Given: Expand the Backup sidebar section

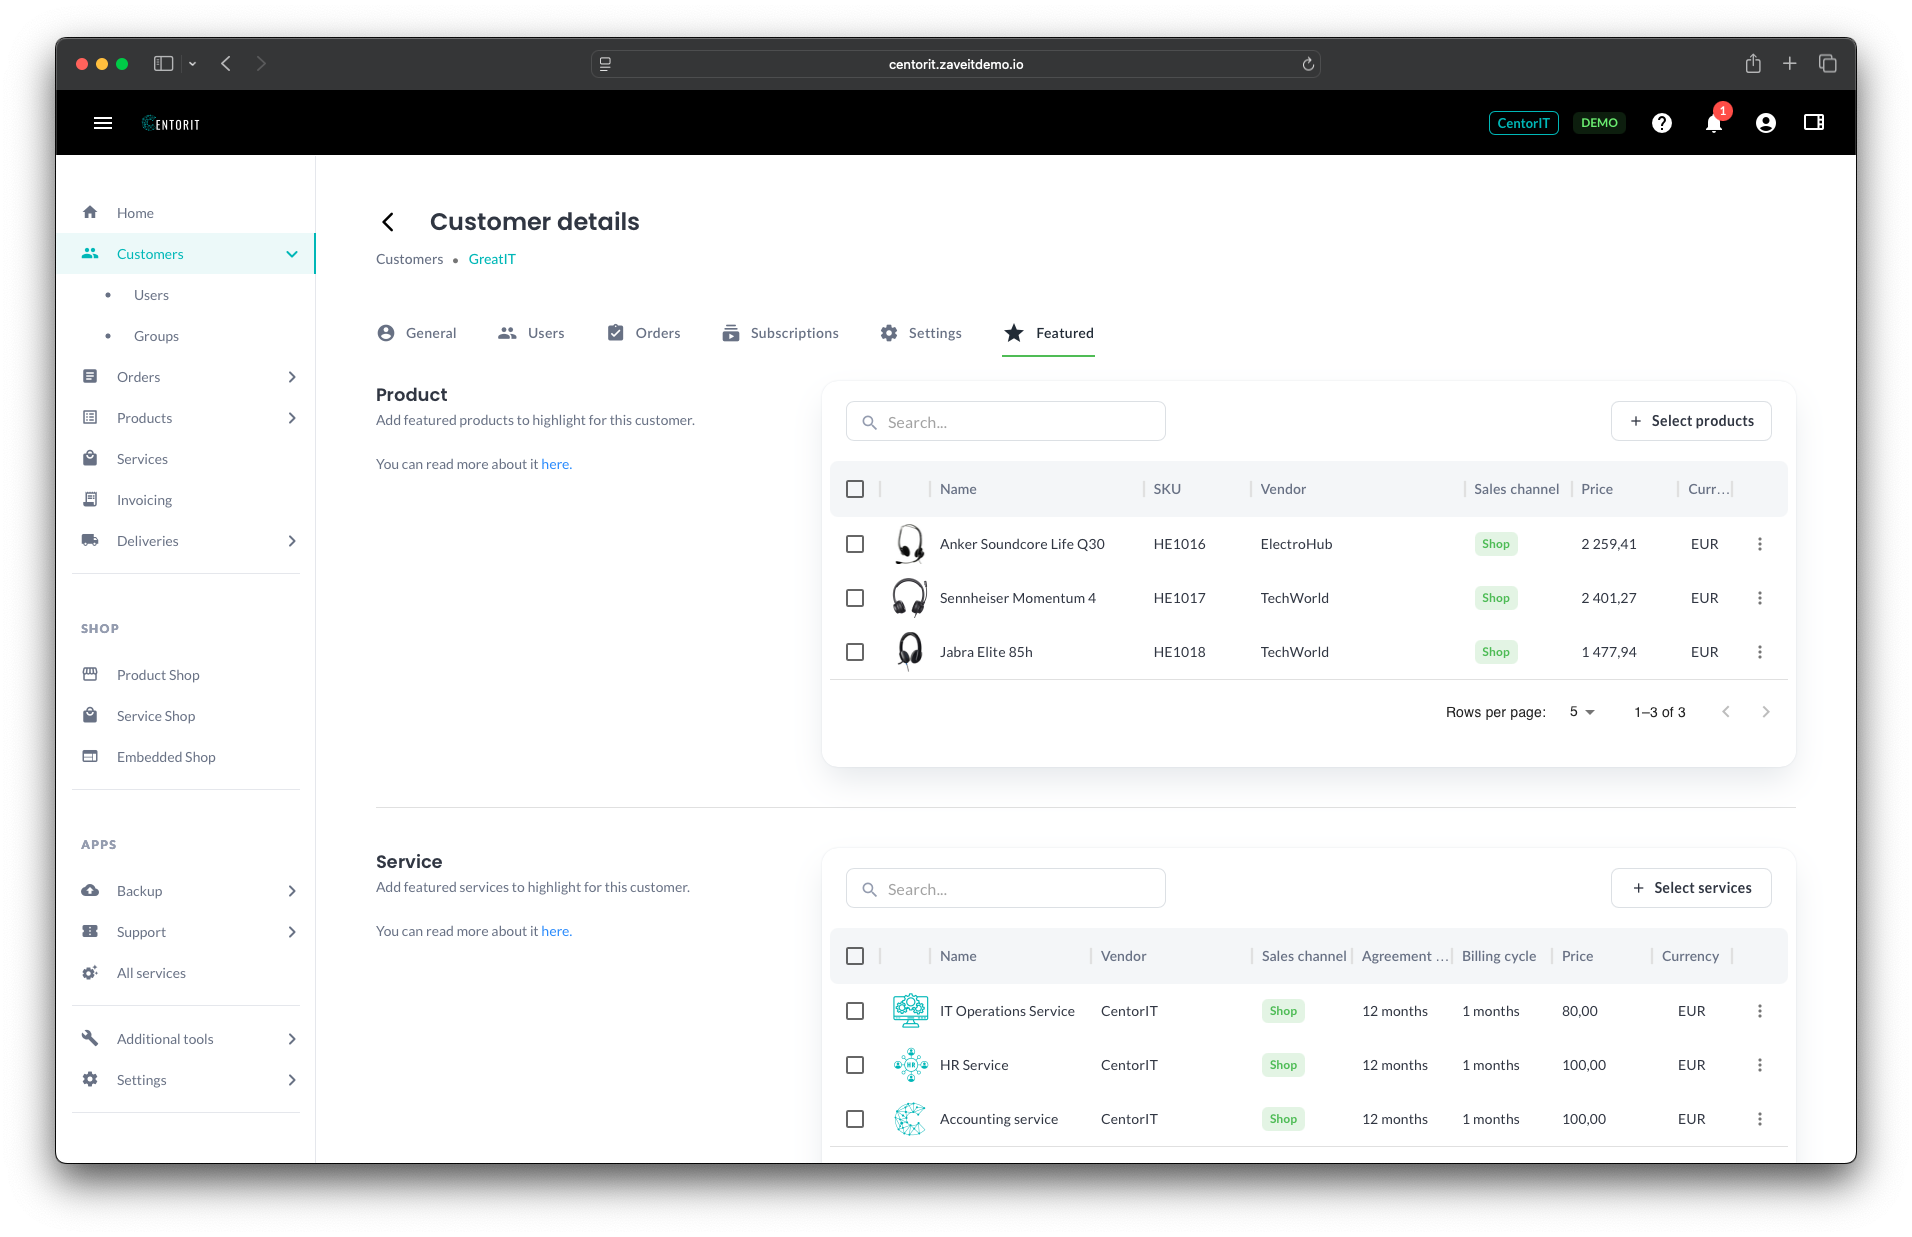Looking at the screenshot, I should pyautogui.click(x=292, y=891).
